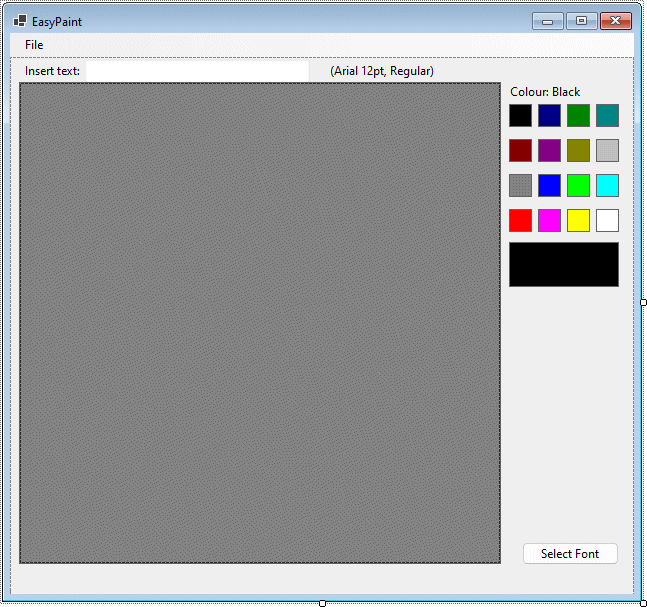The image size is (647, 607).
Task: Pick the dark green colour swatch
Action: [578, 116]
